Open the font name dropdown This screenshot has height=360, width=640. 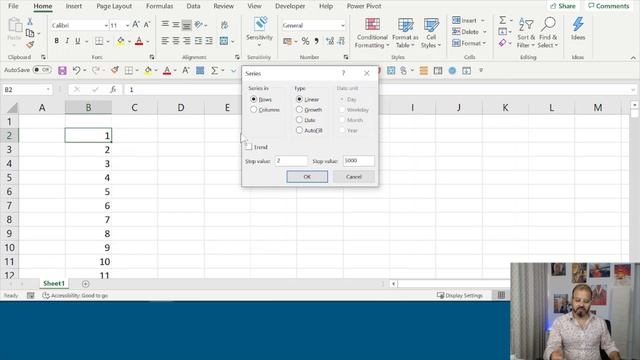click(106, 25)
